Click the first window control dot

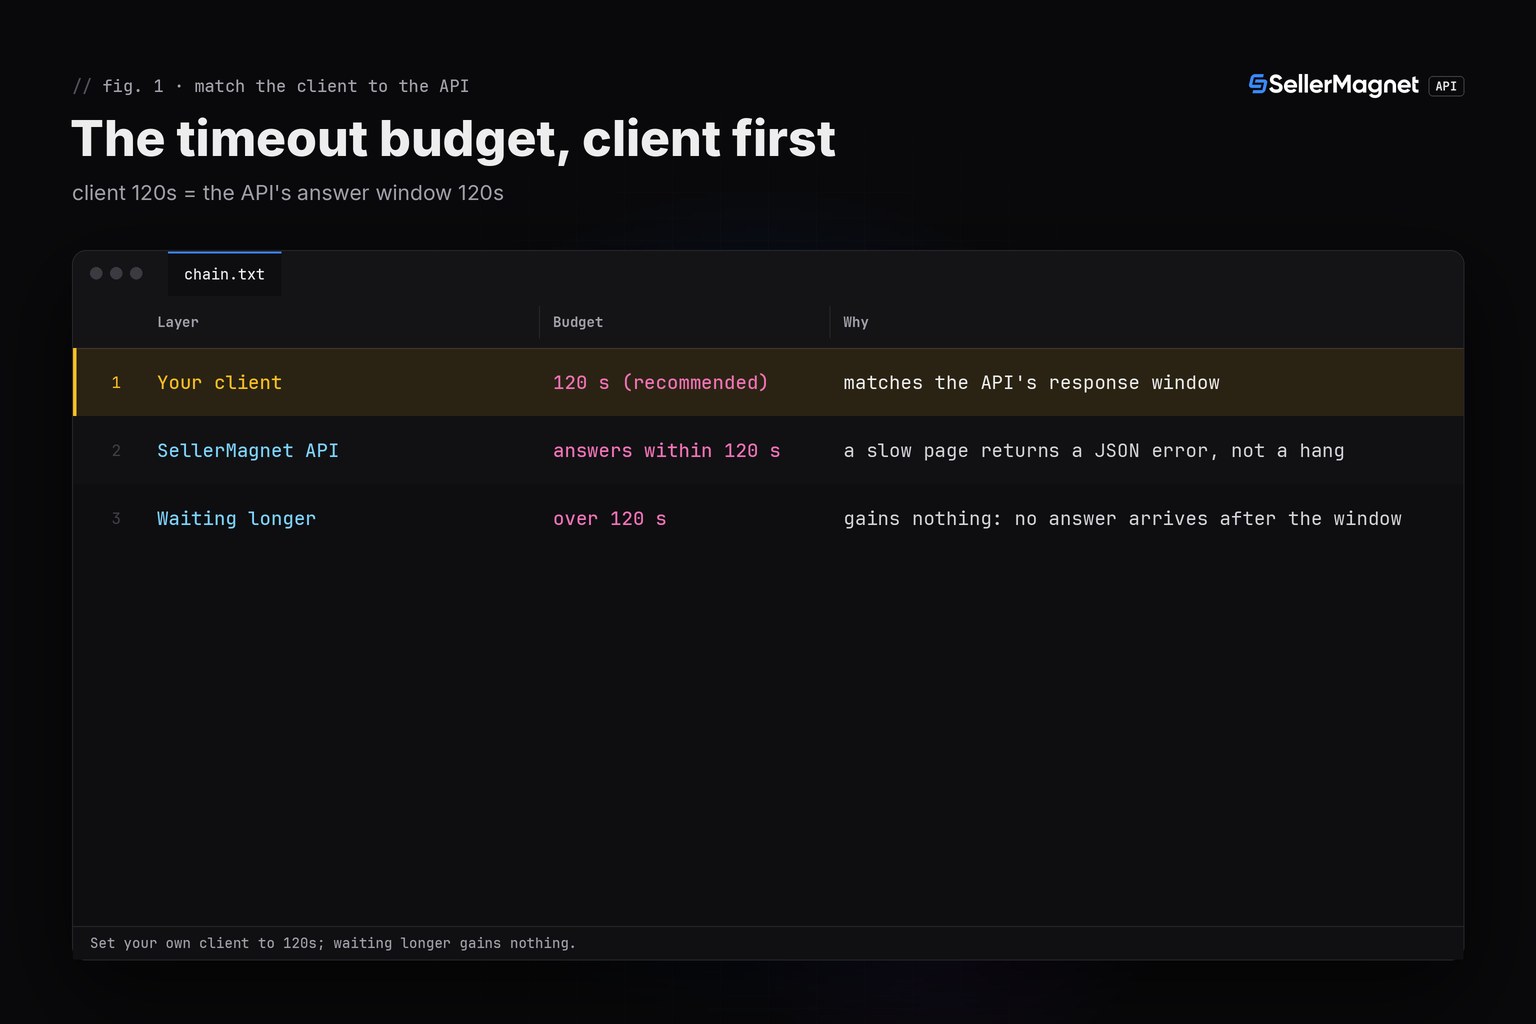[96, 273]
